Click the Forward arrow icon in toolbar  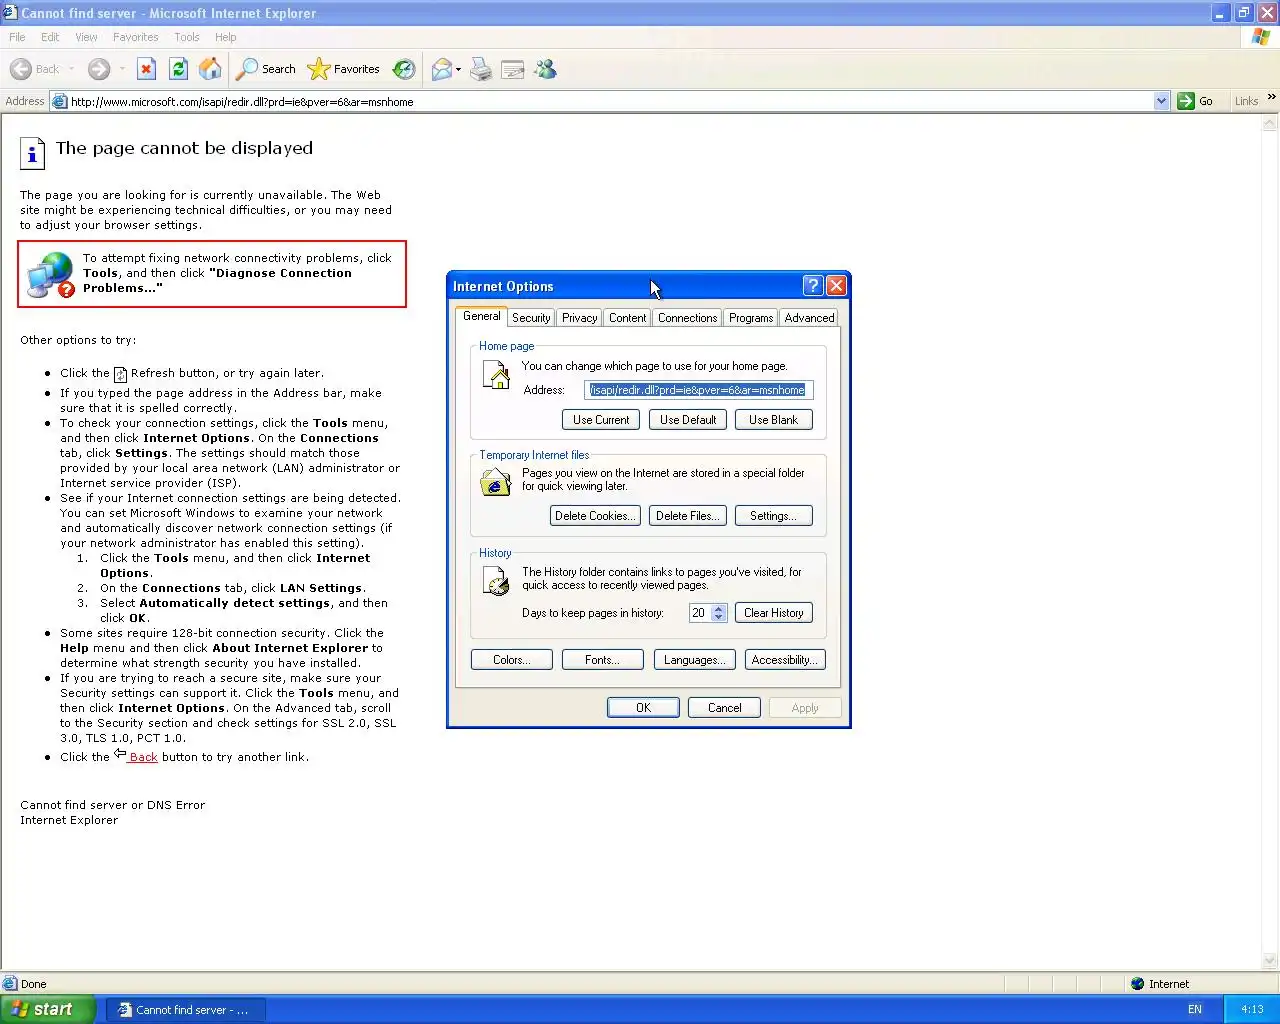coord(98,69)
